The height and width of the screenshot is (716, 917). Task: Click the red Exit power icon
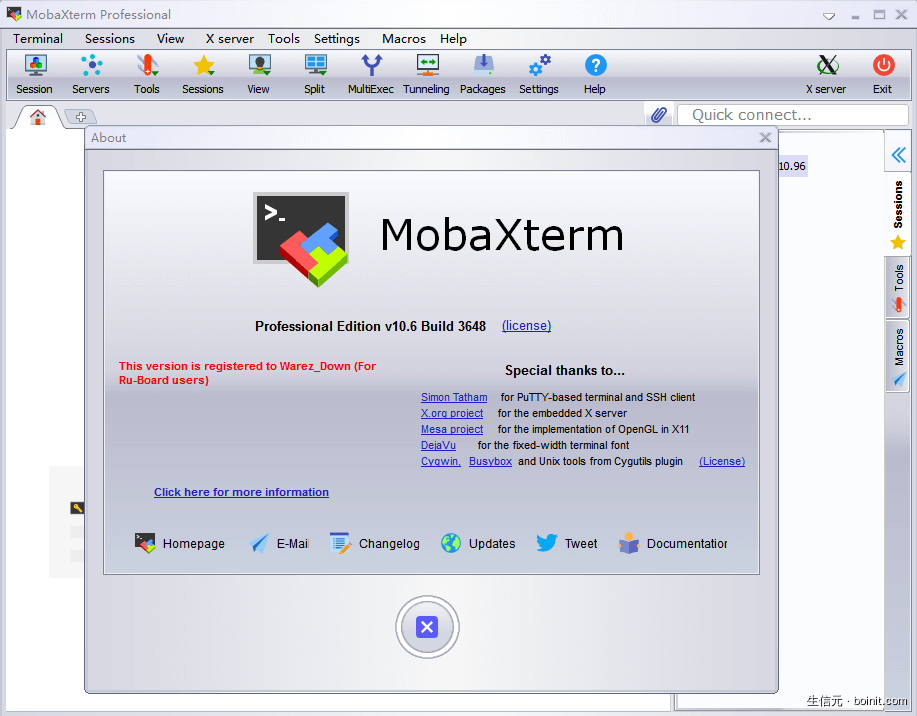pyautogui.click(x=883, y=74)
